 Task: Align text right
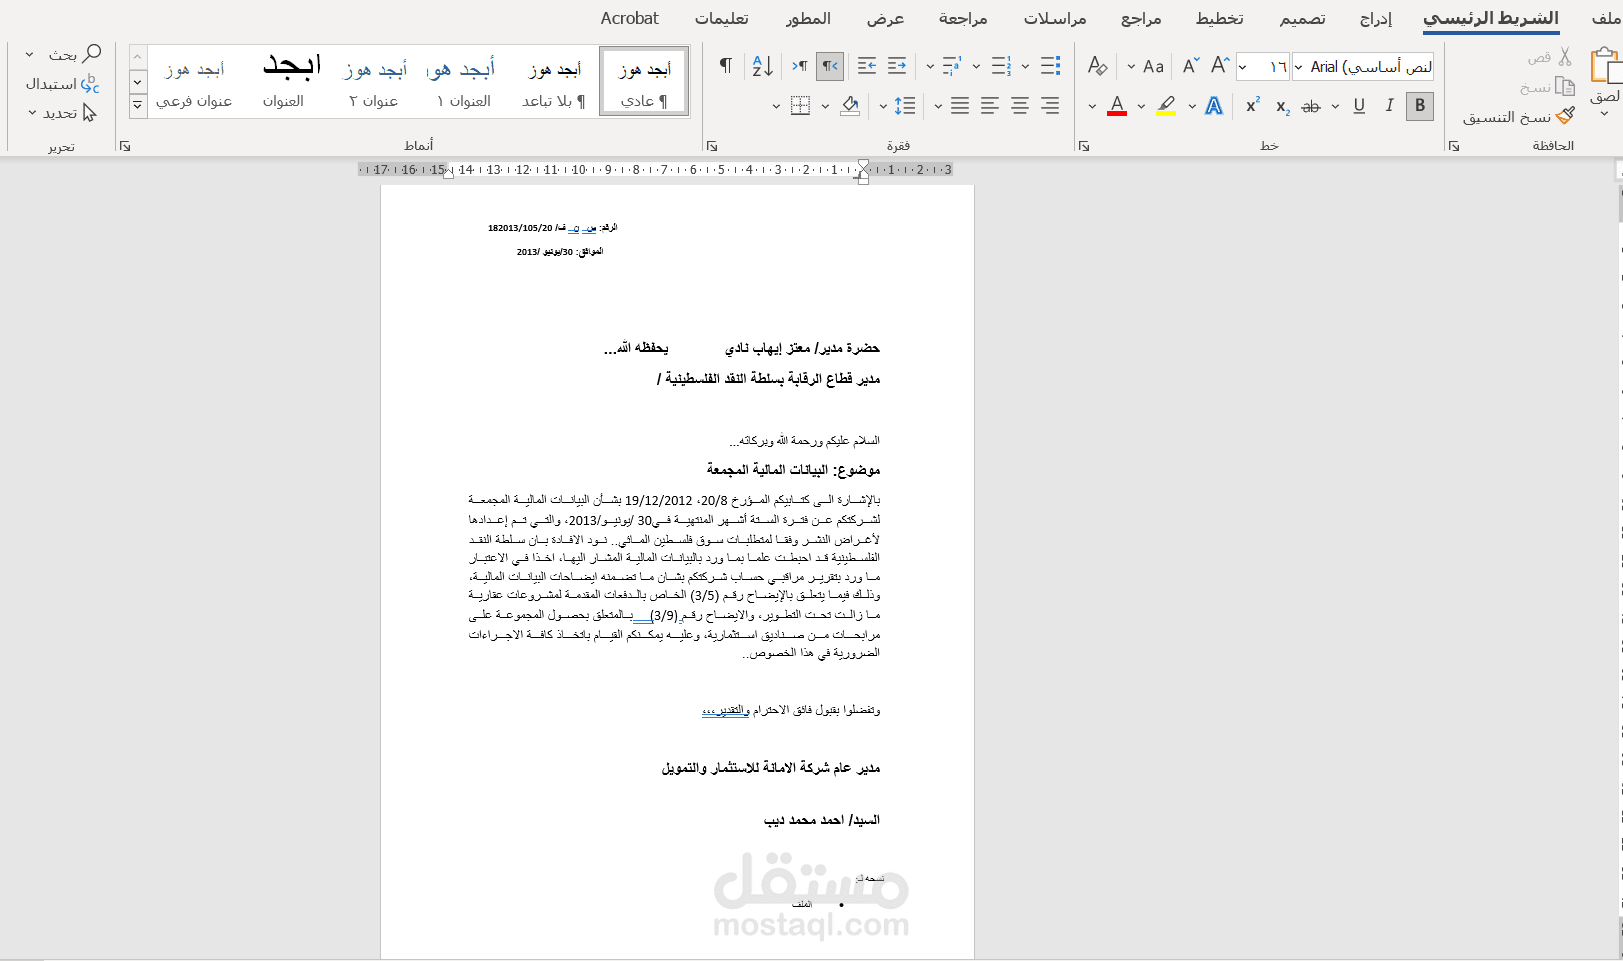1050,106
